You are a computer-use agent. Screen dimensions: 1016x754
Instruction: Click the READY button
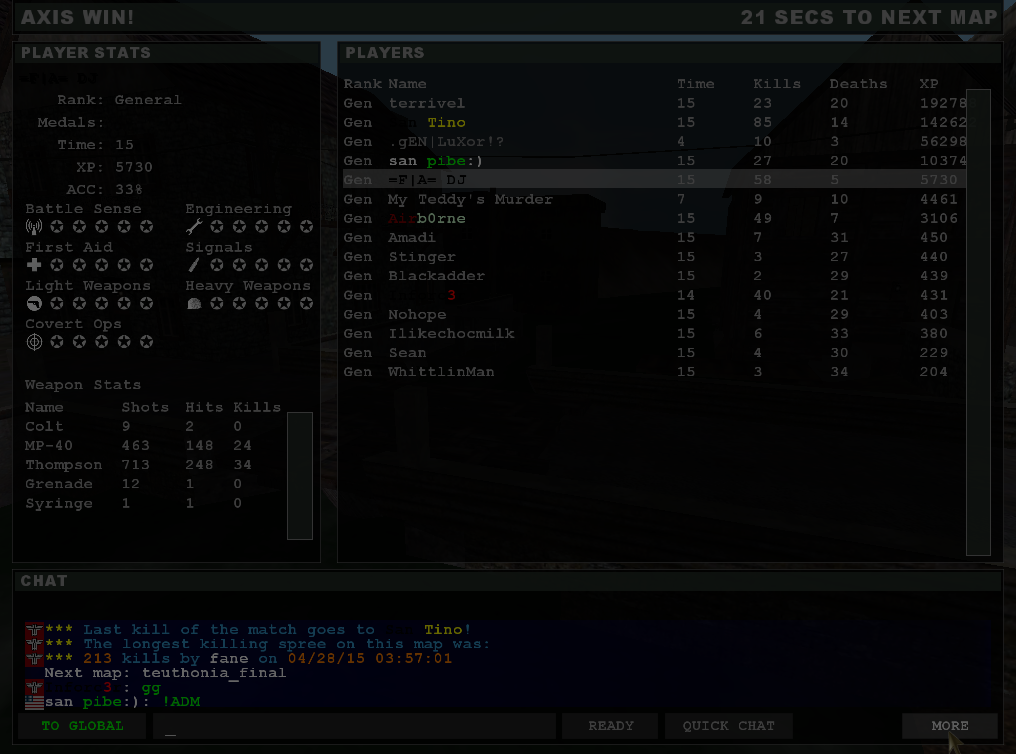coord(610,725)
